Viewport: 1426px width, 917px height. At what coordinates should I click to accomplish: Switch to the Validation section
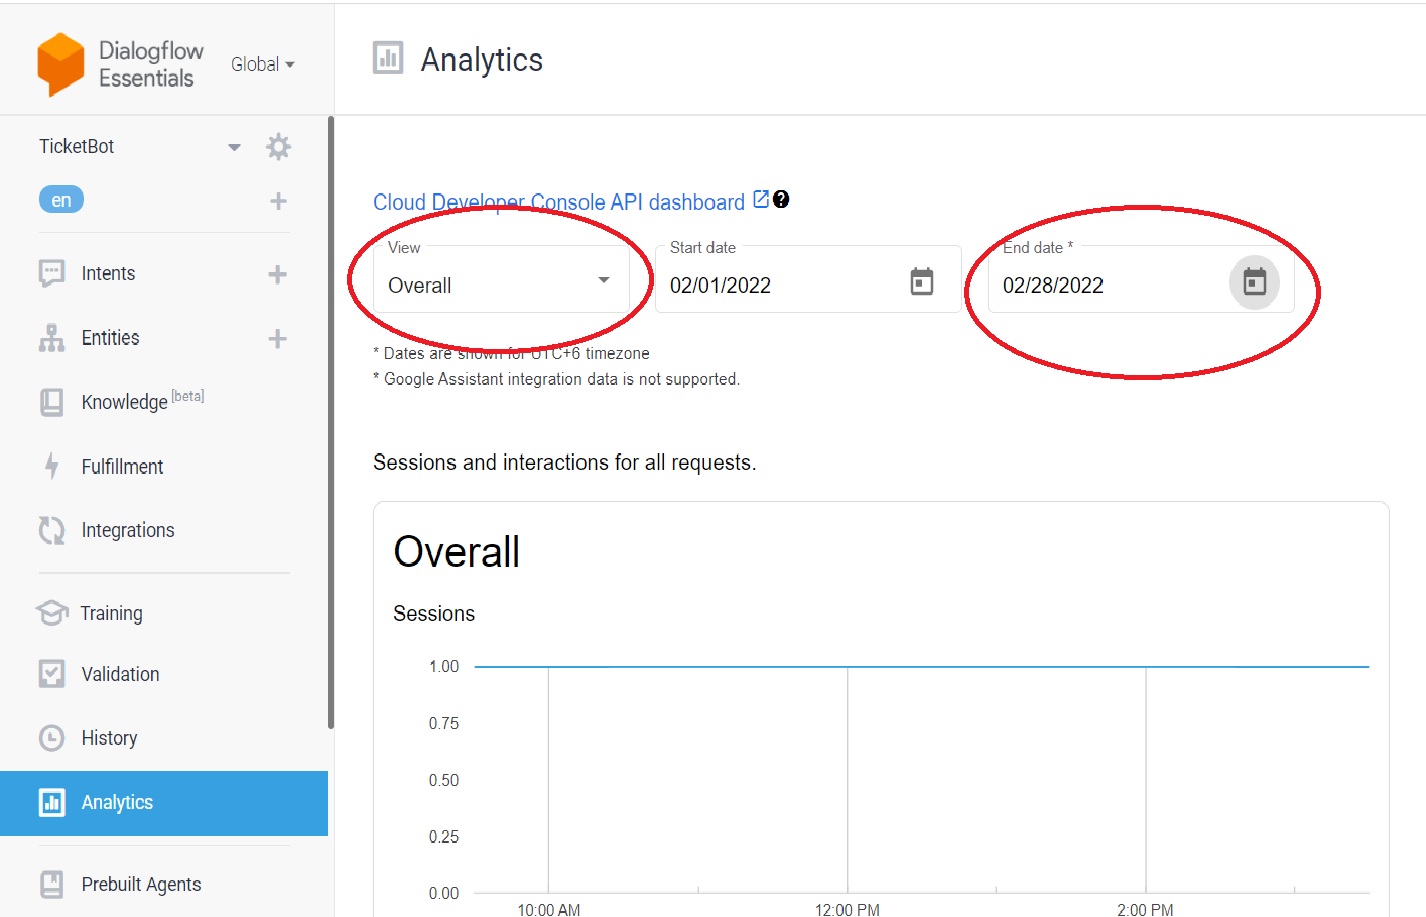120,673
